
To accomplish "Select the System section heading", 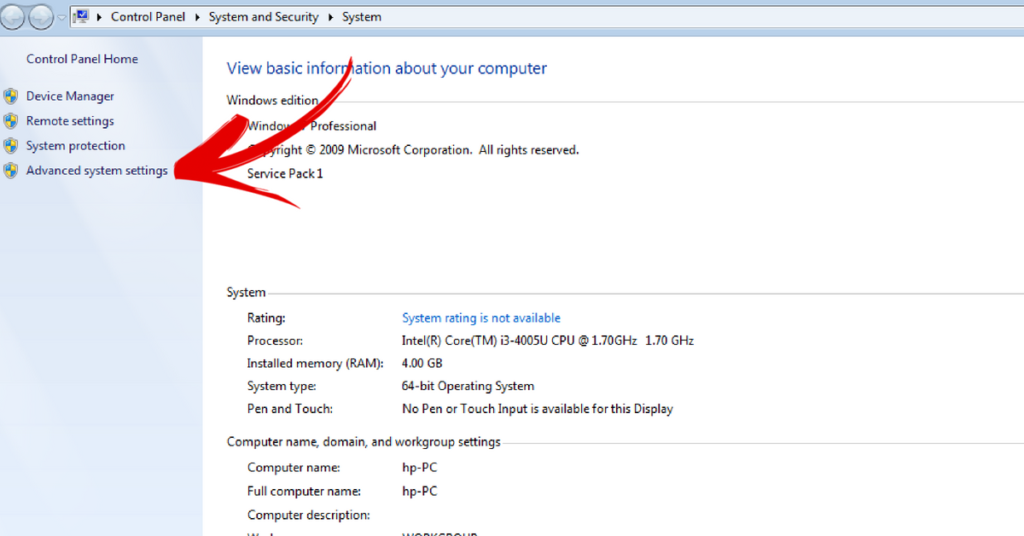I will click(246, 292).
